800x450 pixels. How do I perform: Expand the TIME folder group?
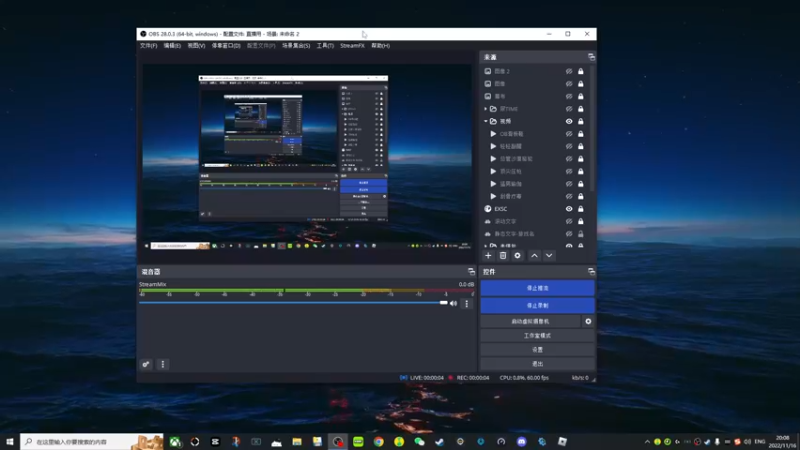[x=486, y=109]
